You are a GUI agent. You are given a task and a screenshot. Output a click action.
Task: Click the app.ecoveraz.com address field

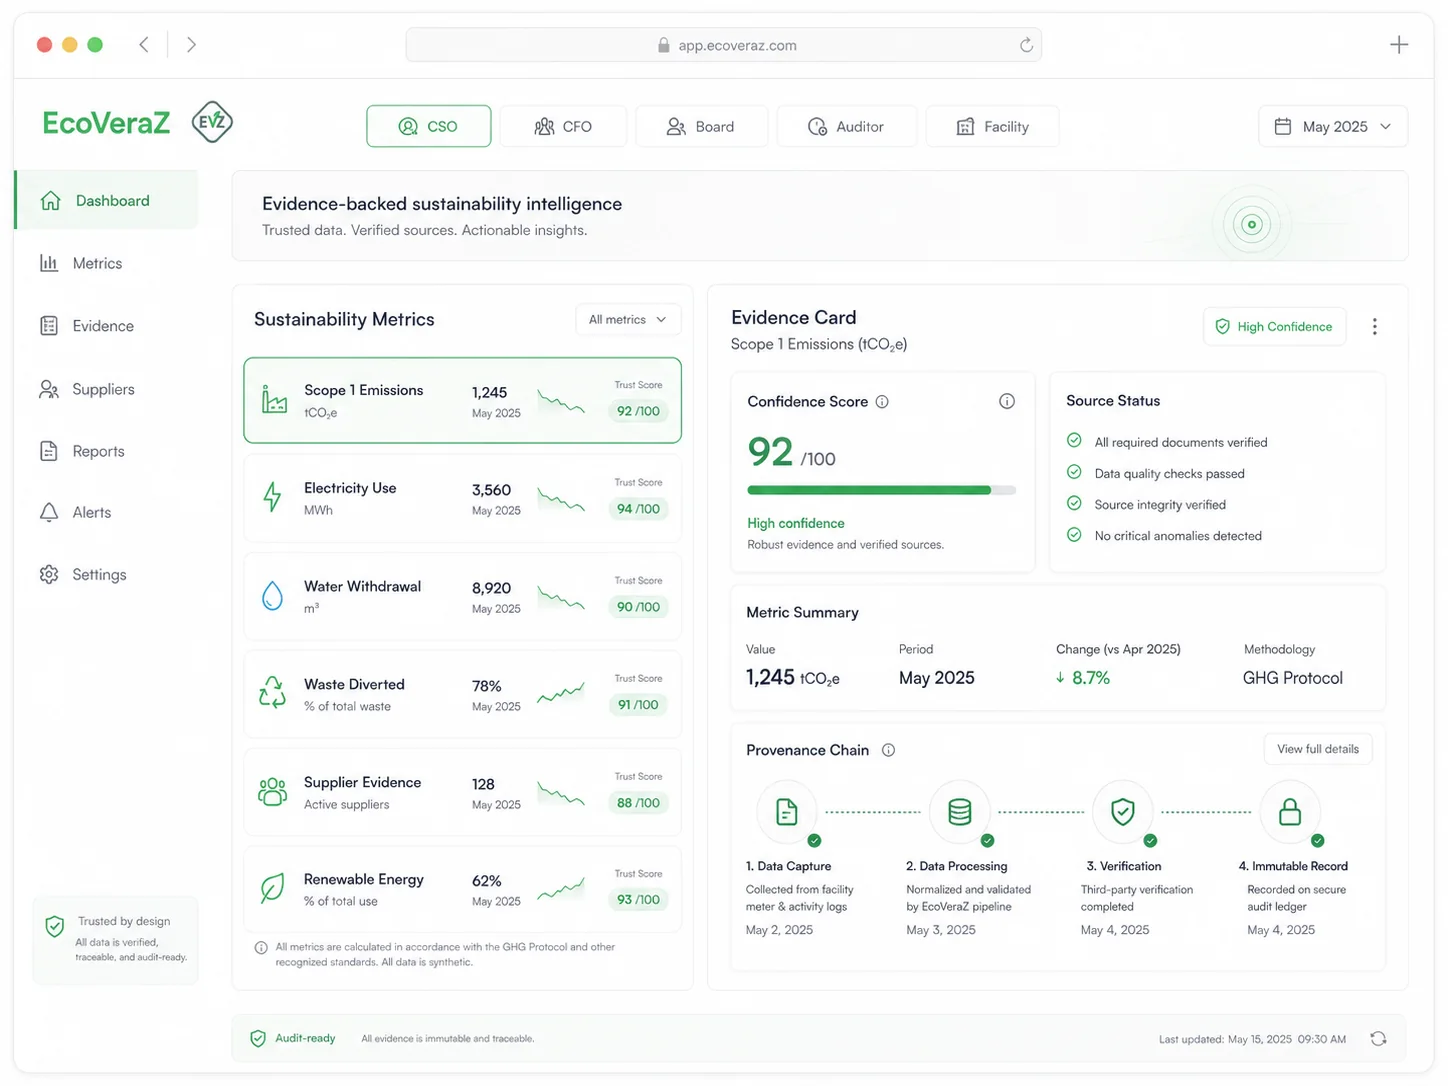724,45
